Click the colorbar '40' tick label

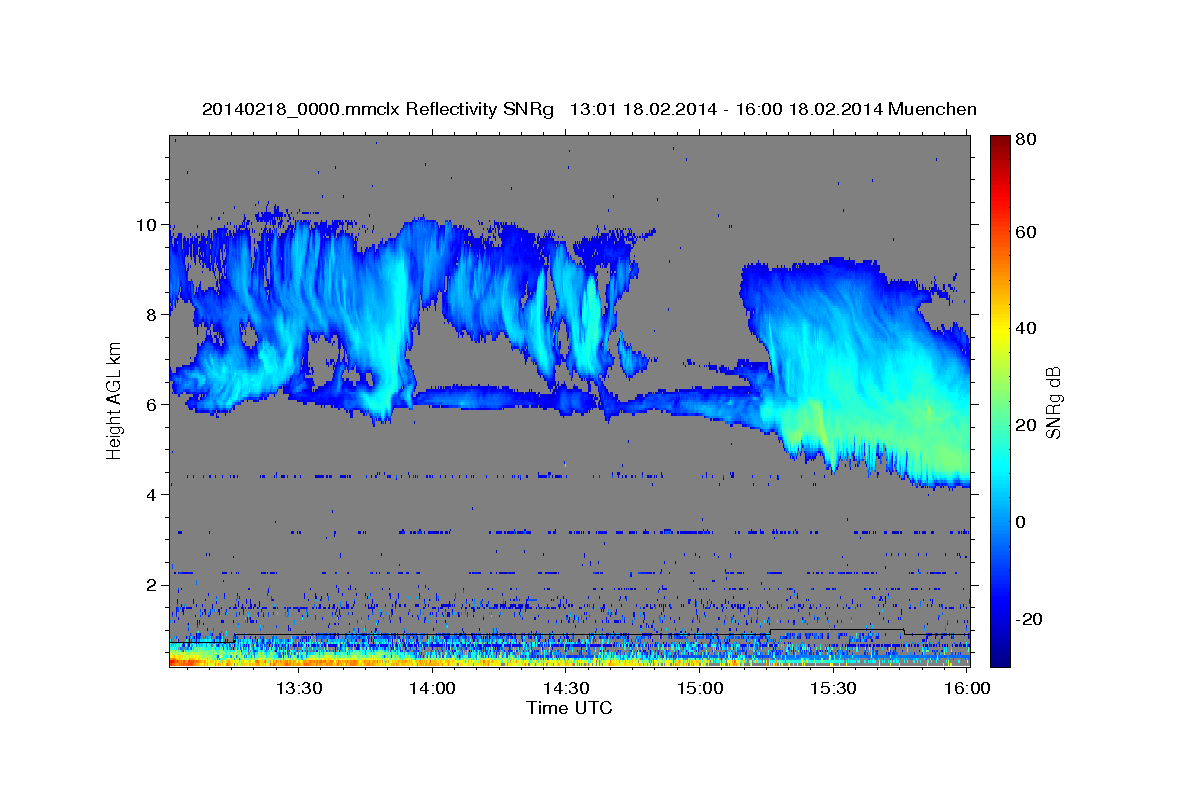1026,328
